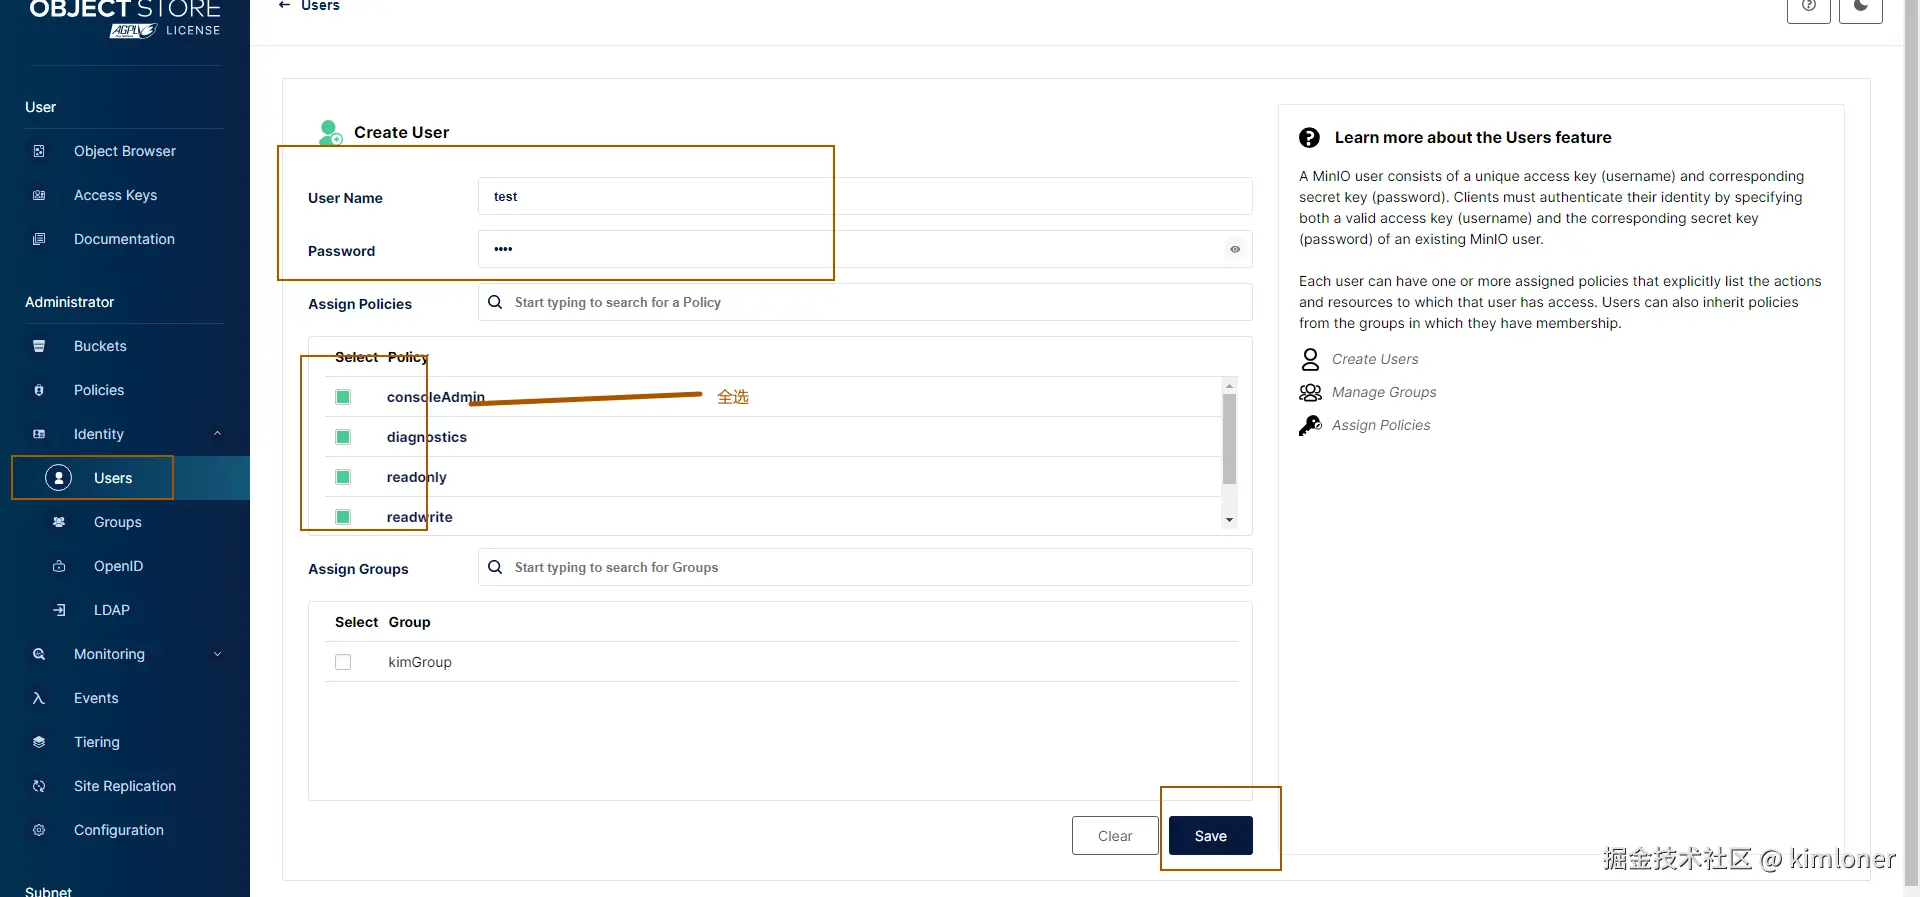Open the LDAP menu item
This screenshot has width=1920, height=897.
pos(111,610)
